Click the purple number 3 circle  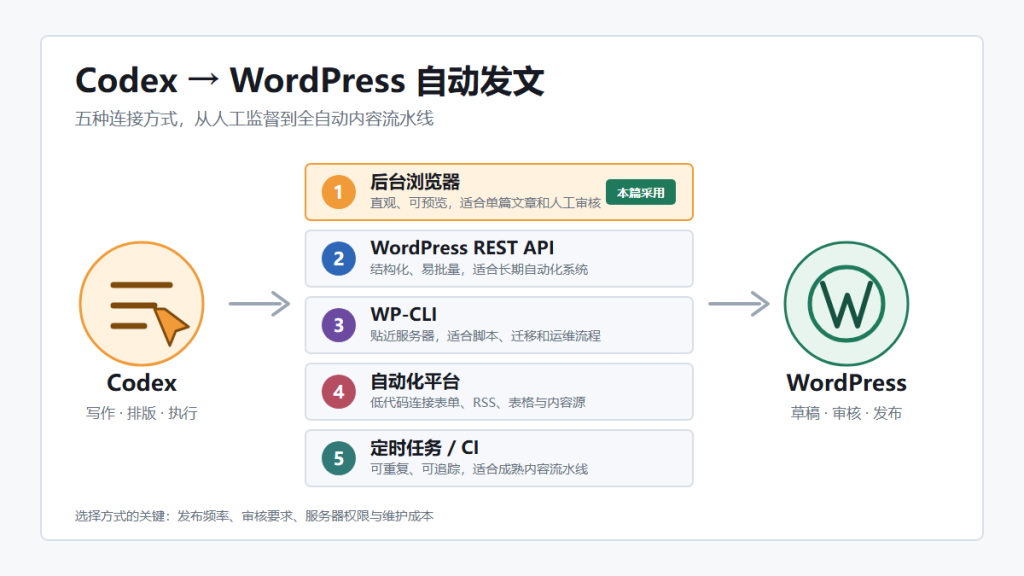click(x=338, y=325)
